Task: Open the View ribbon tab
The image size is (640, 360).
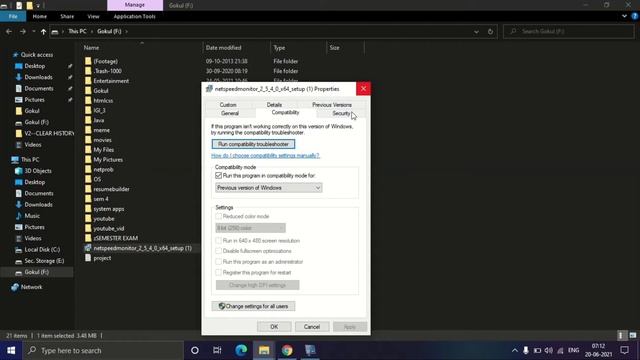Action: click(93, 16)
